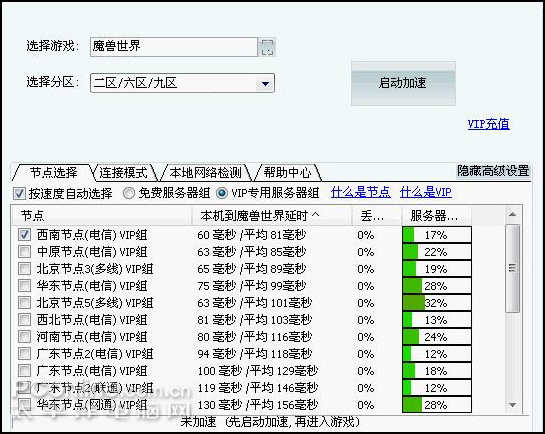Check 广东节点(电信) VIP组 checkbox
The width and height of the screenshot is (545, 434).
tap(24, 371)
